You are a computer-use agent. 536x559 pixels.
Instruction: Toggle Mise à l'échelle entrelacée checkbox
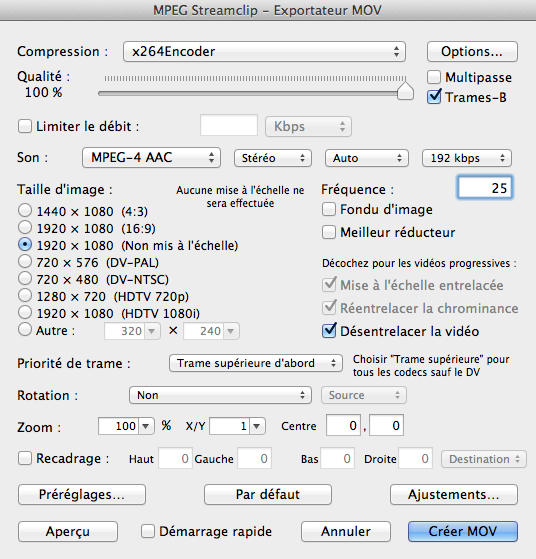[x=328, y=285]
